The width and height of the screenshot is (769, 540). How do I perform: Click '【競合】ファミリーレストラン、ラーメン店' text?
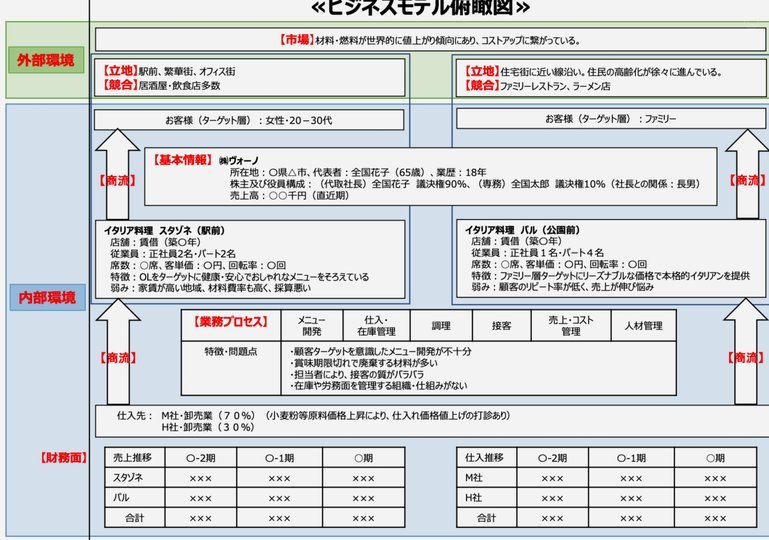[x=537, y=86]
